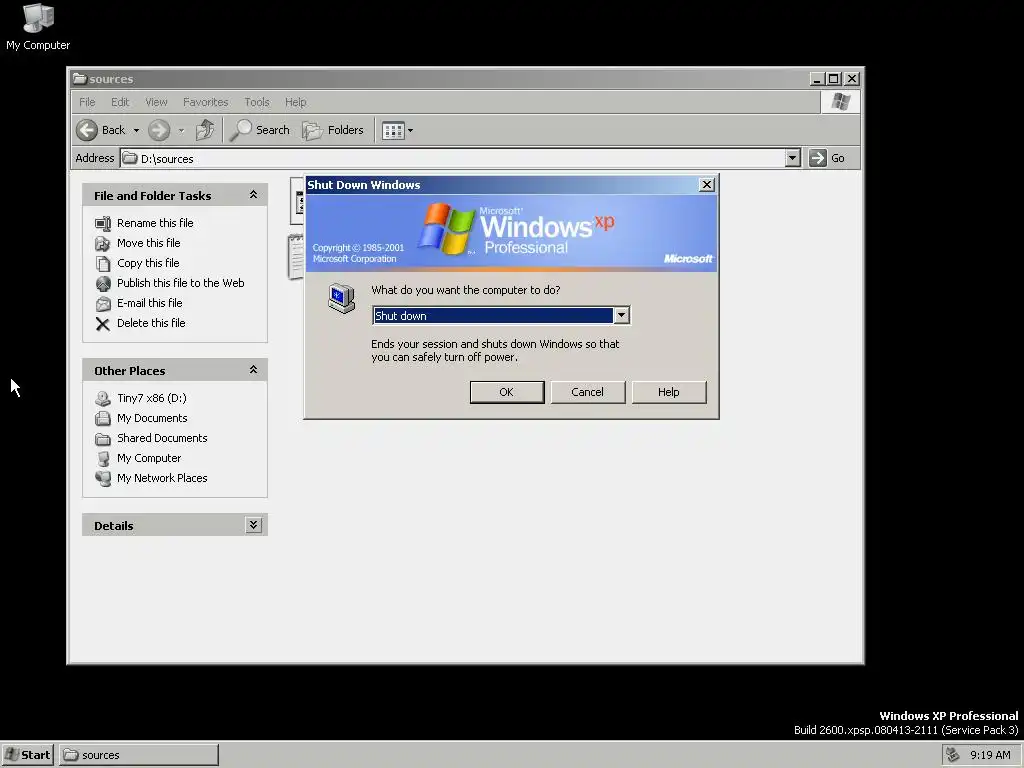Click the Delete this file X icon
1024x768 pixels.
tap(103, 323)
